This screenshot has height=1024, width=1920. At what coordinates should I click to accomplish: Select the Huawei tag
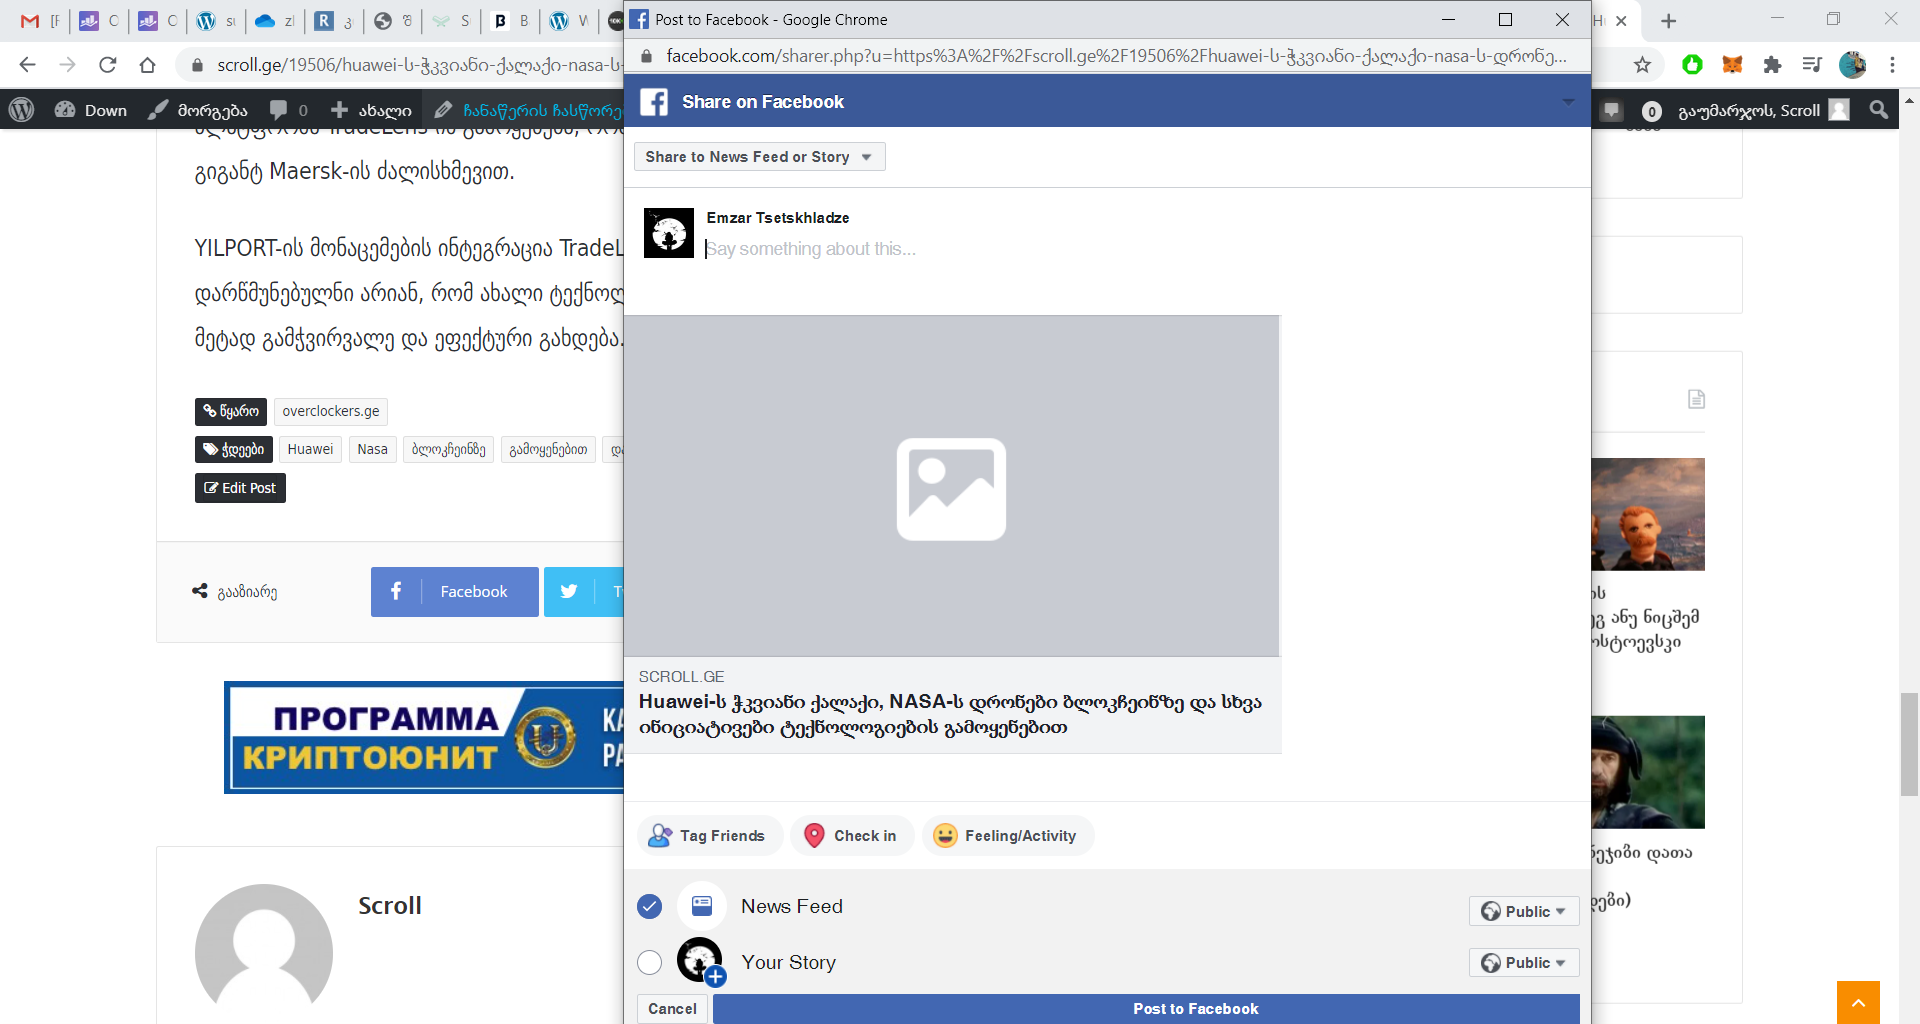coord(310,449)
